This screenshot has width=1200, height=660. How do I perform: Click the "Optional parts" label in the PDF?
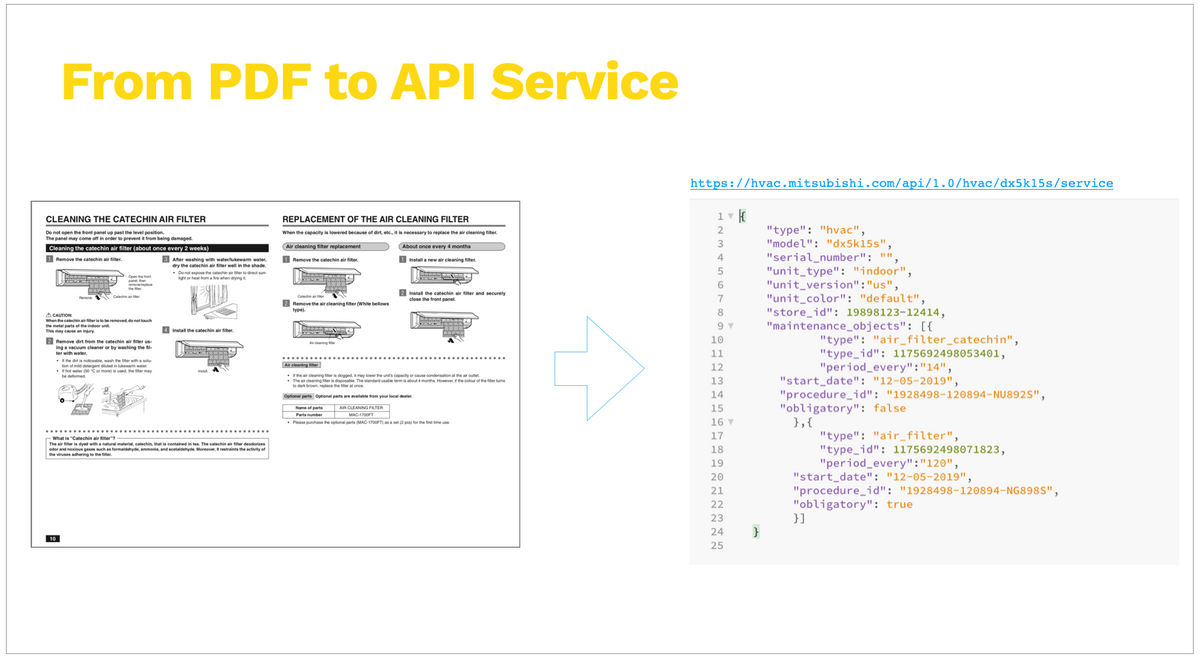coord(298,397)
